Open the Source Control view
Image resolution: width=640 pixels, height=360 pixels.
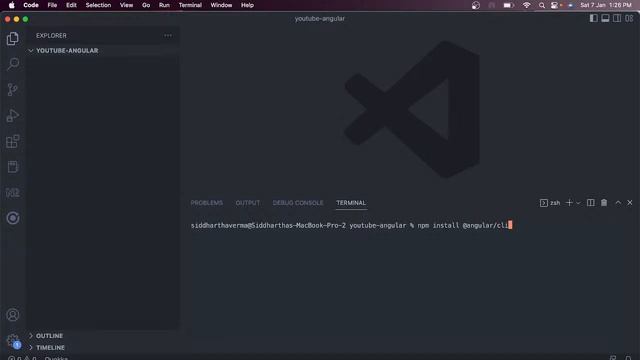[13, 89]
